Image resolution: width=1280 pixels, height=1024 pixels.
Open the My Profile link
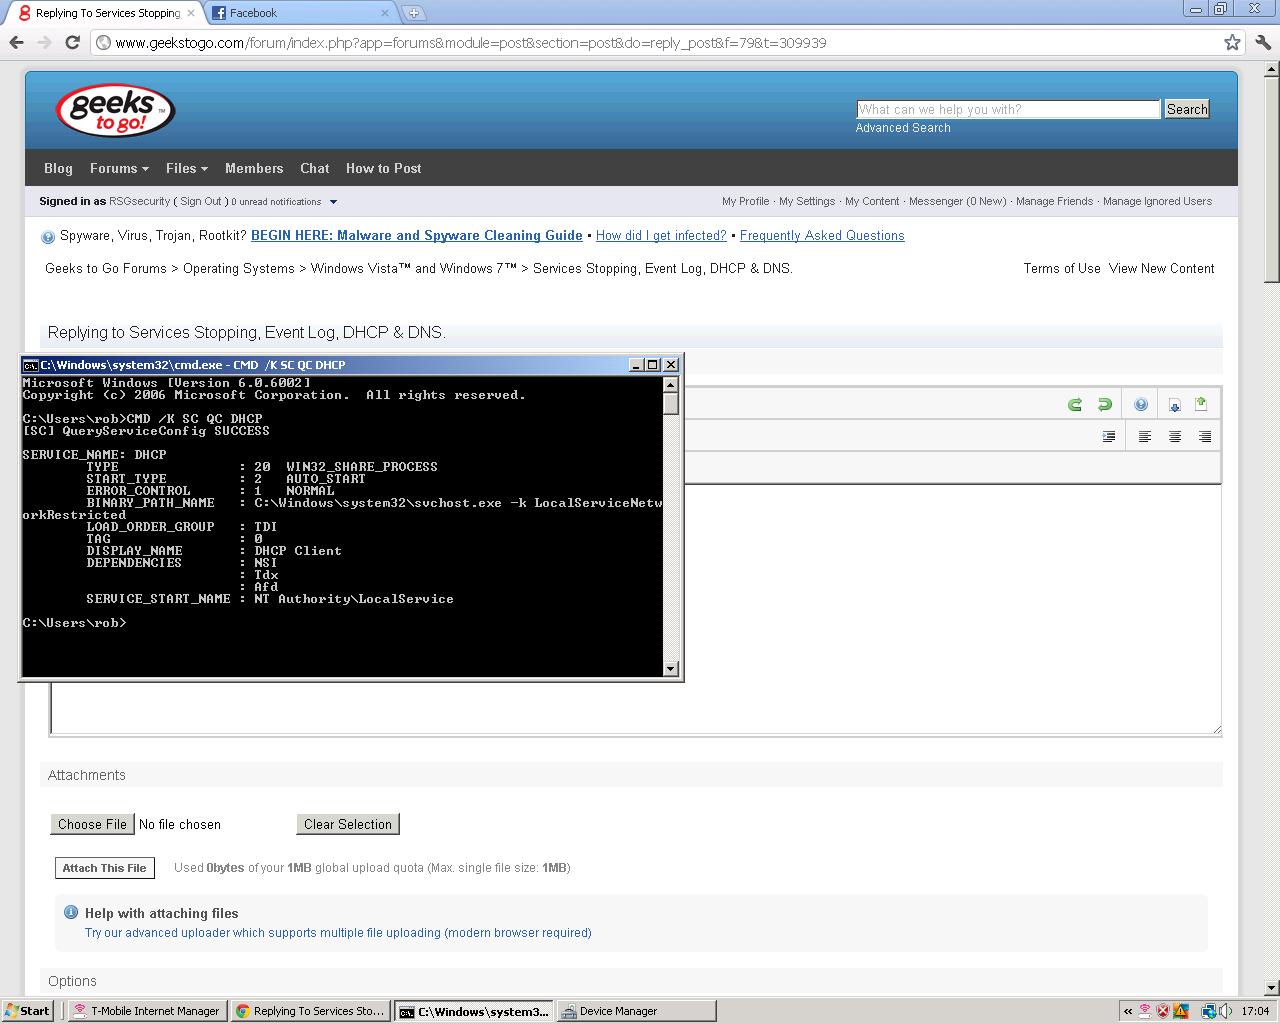click(746, 201)
